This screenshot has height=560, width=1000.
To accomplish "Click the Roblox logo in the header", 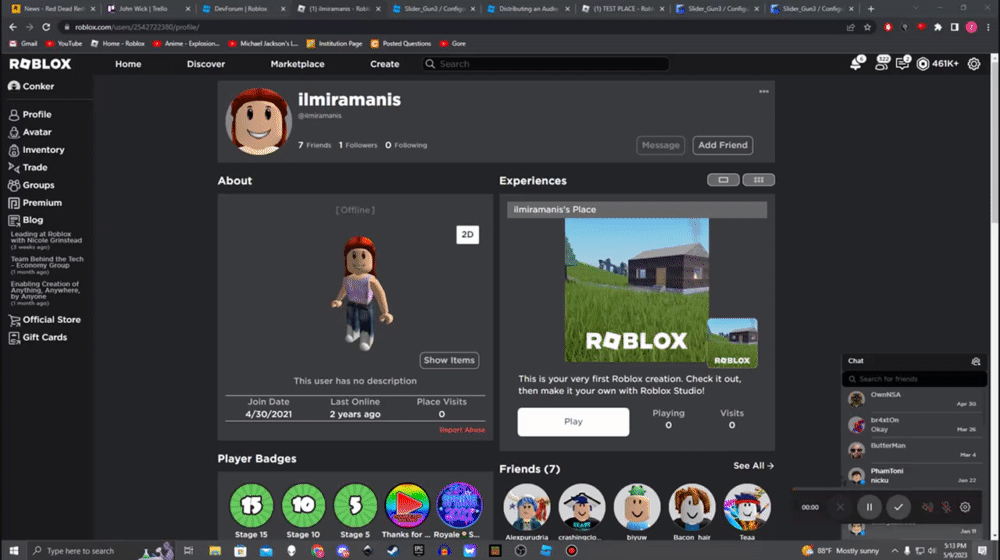I will coord(40,64).
